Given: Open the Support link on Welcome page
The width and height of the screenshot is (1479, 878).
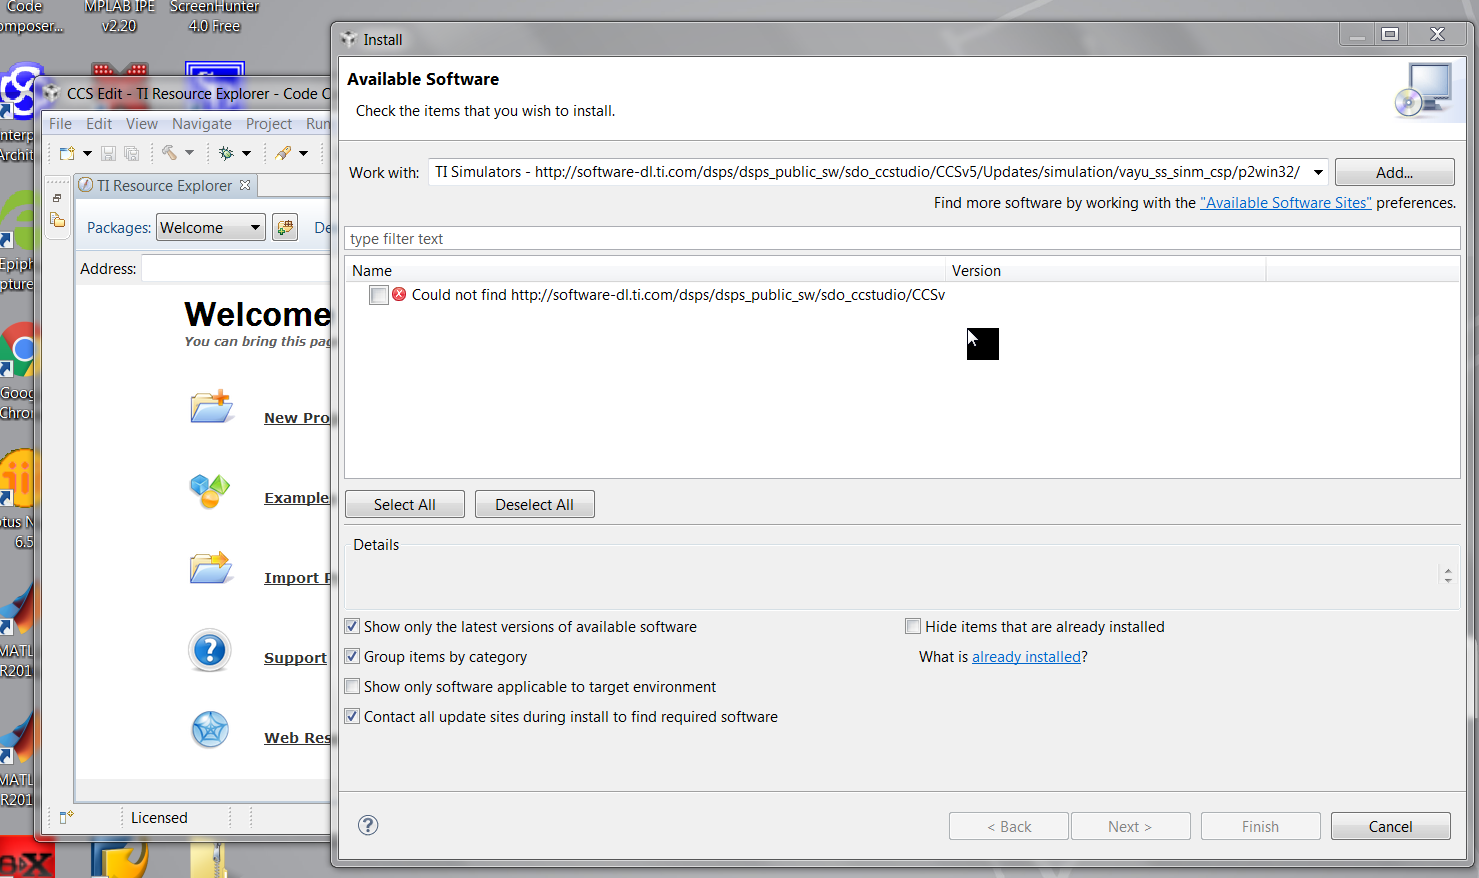Looking at the screenshot, I should click(x=295, y=658).
